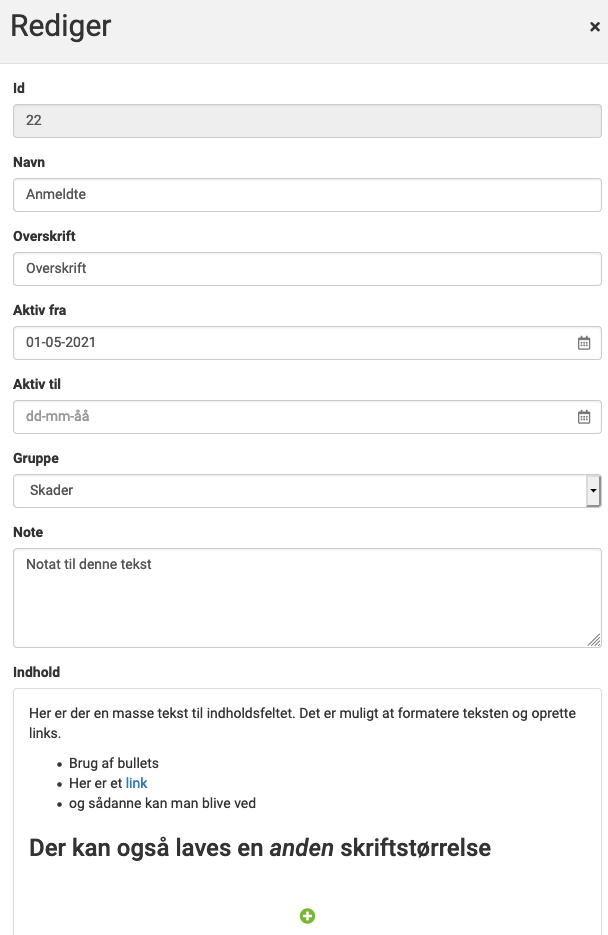
Task: Click the bullet item Brug af bullets
Action: tap(114, 763)
